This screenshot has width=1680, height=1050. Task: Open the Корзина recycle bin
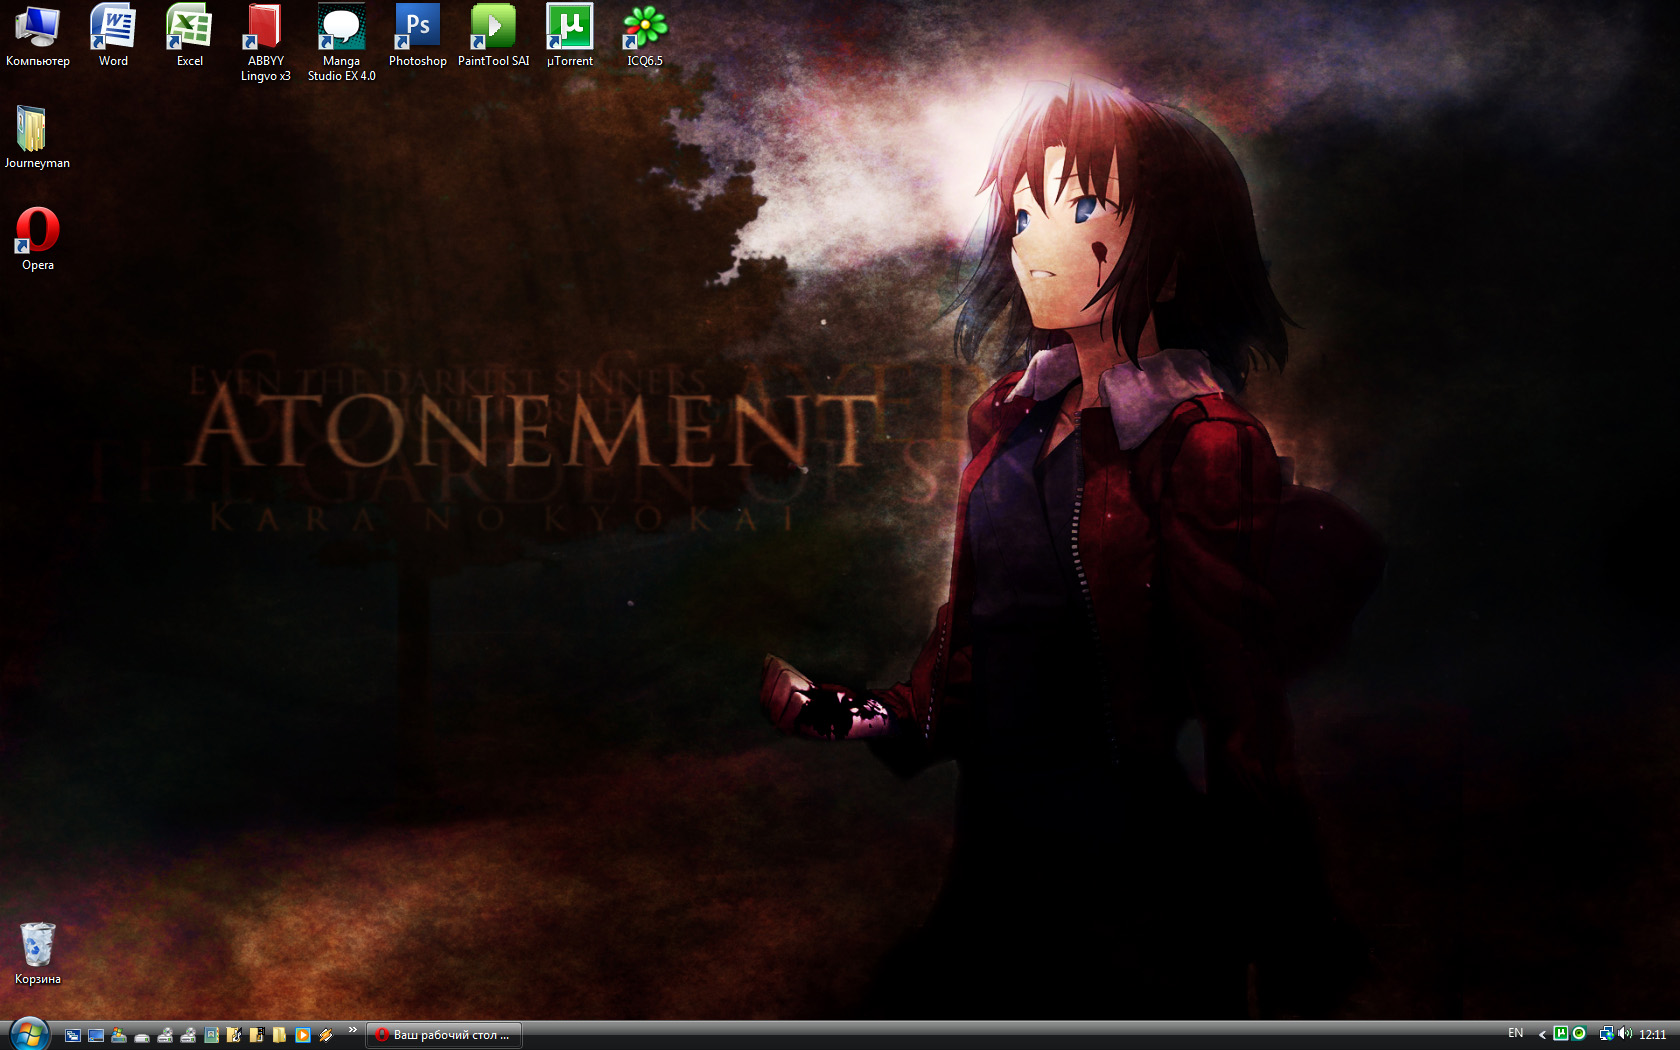[37, 953]
